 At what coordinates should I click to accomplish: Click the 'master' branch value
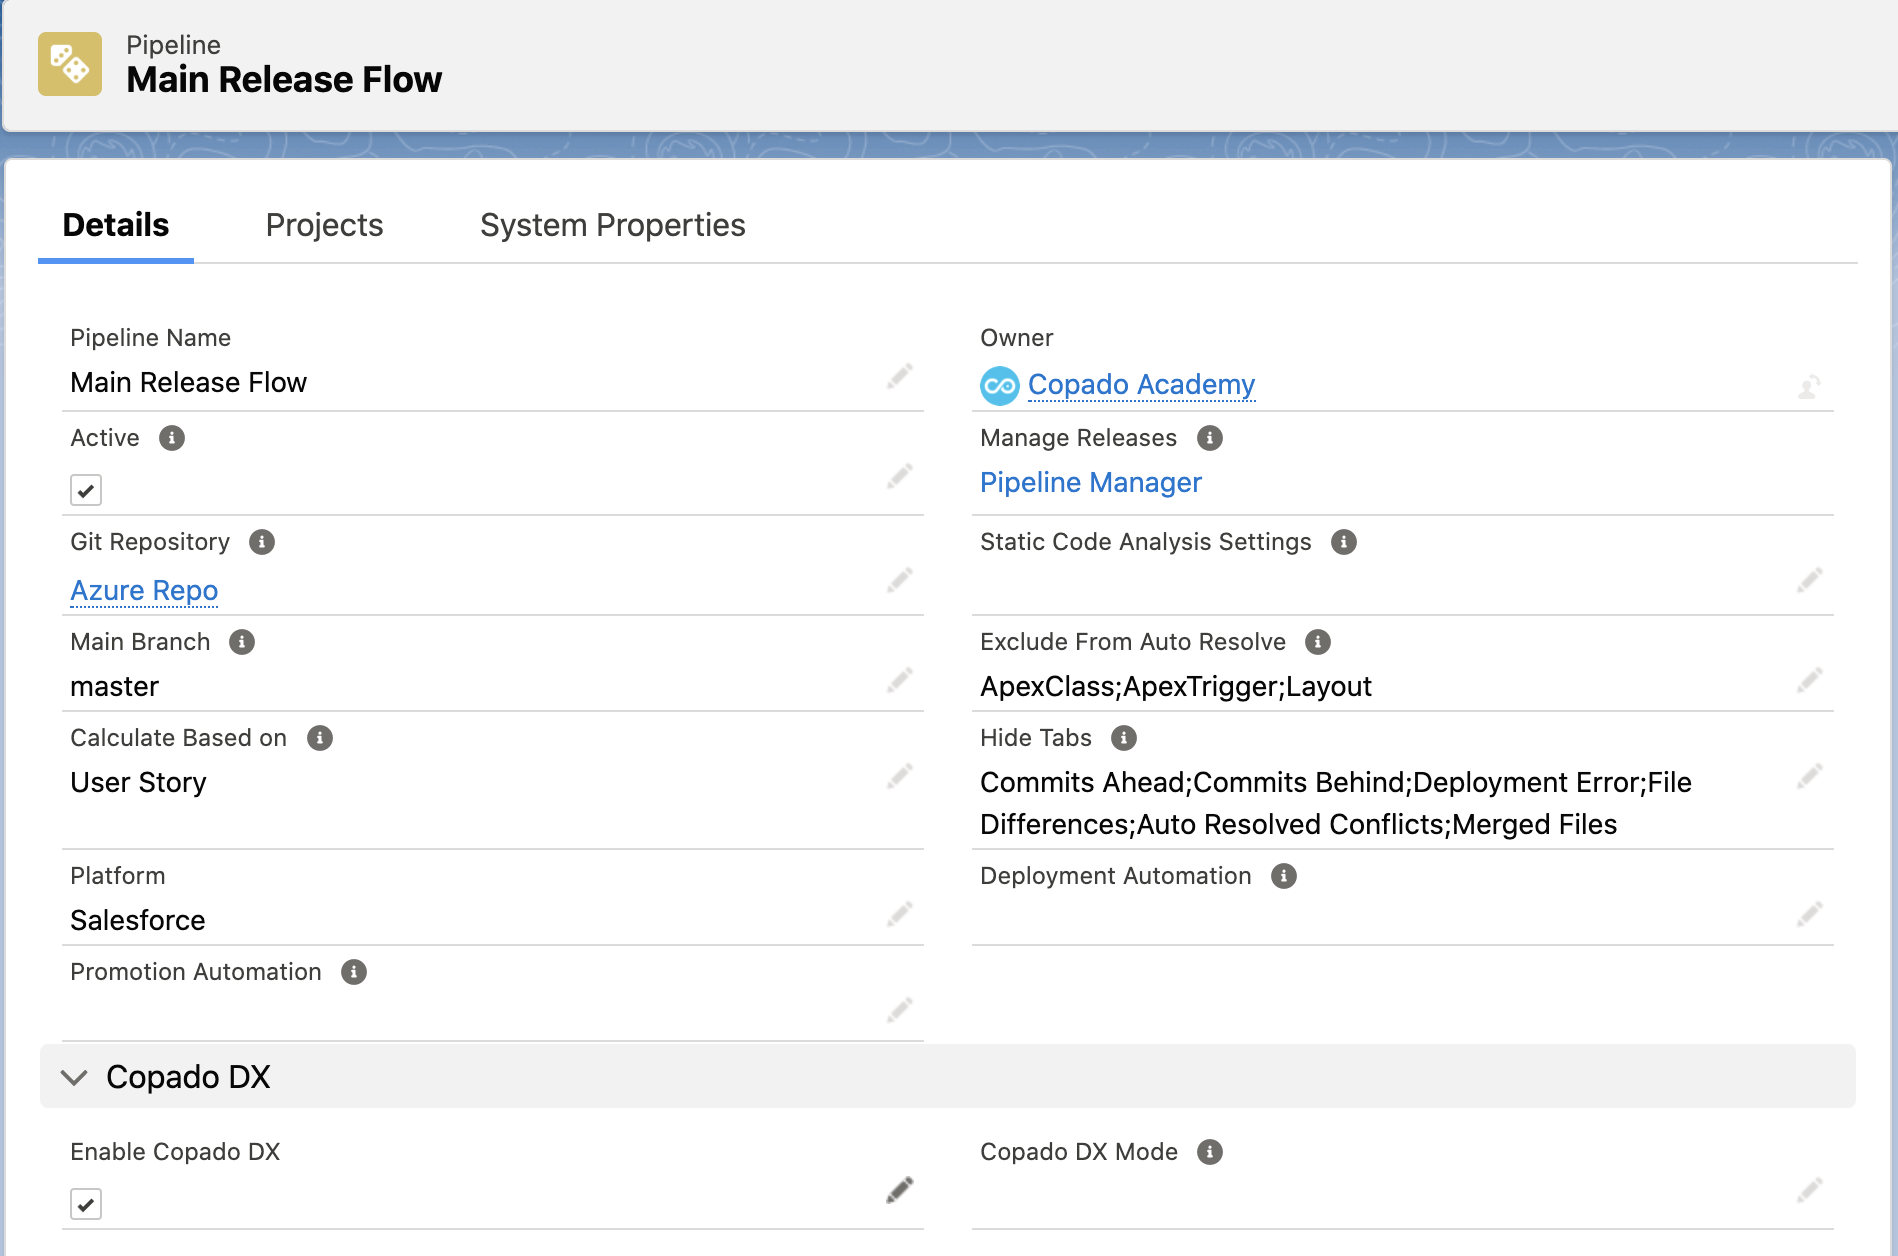(x=115, y=687)
